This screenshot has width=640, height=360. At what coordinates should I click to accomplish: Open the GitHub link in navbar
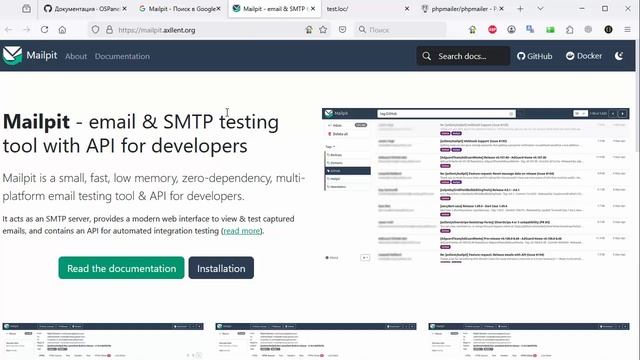click(x=534, y=56)
